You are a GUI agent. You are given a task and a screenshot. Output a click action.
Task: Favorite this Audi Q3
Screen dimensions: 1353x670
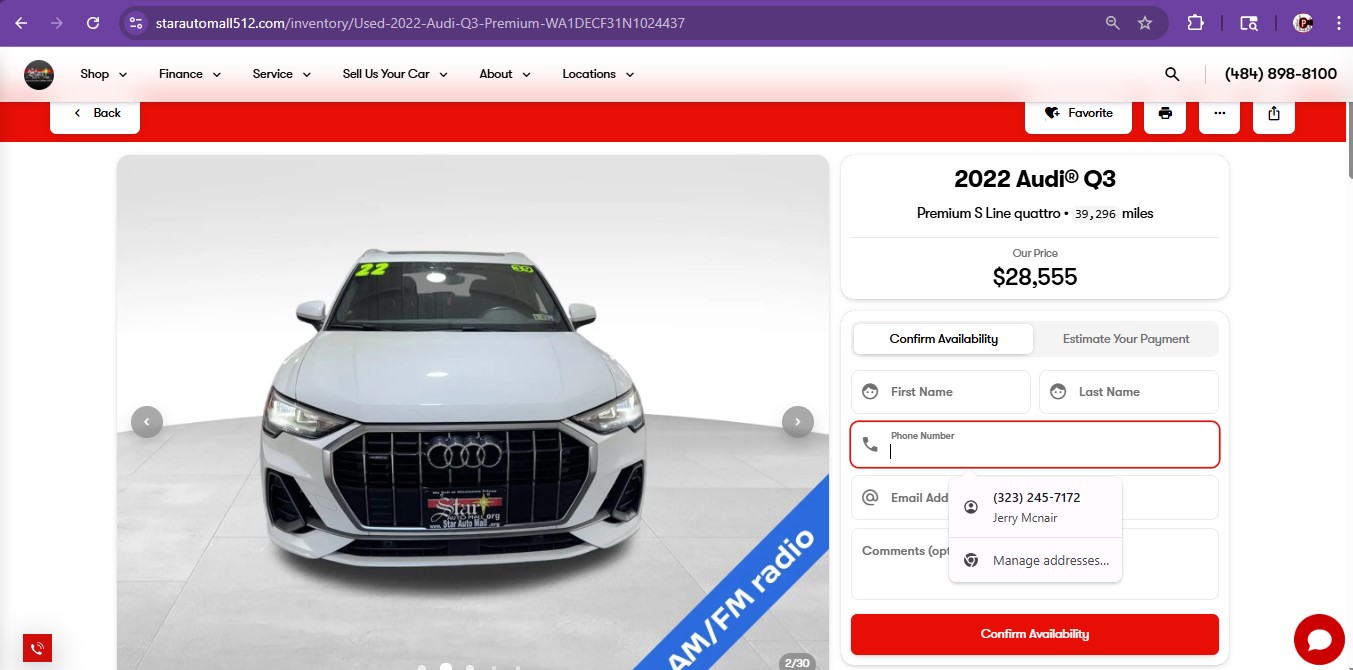click(1078, 113)
